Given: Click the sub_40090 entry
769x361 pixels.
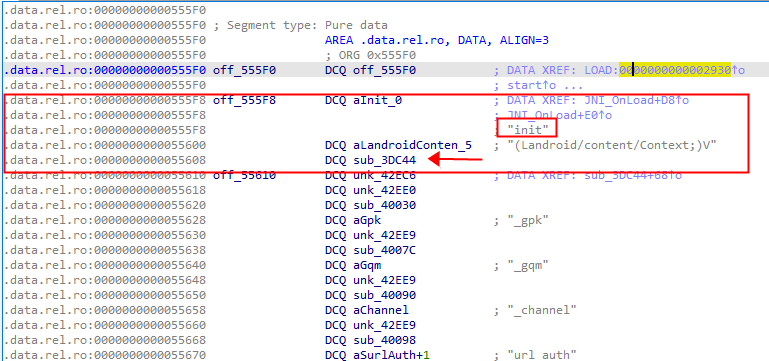Looking at the screenshot, I should (384, 295).
